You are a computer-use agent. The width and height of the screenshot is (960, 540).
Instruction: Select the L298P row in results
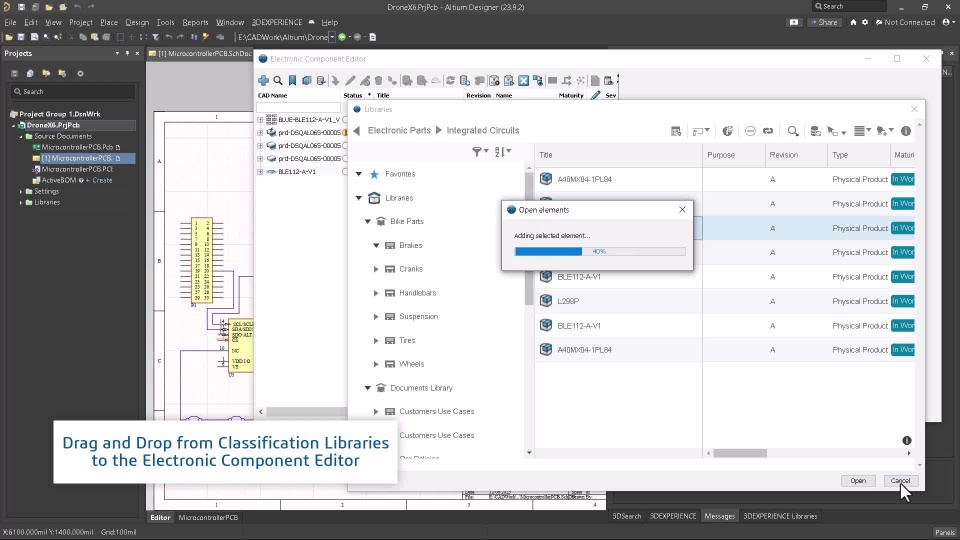click(725, 301)
